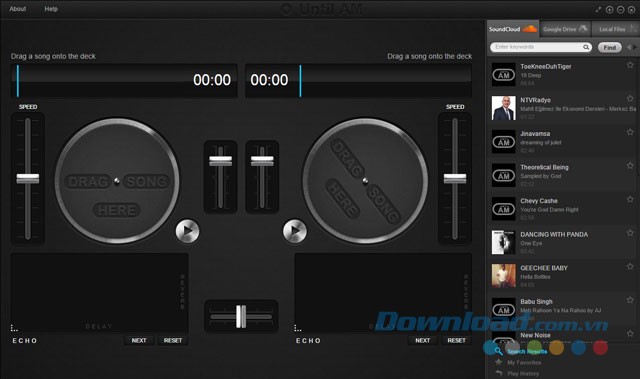Favorite the ToeKneeDuhTiger track star
Image resolution: width=640 pixels, height=379 pixels.
[630, 65]
